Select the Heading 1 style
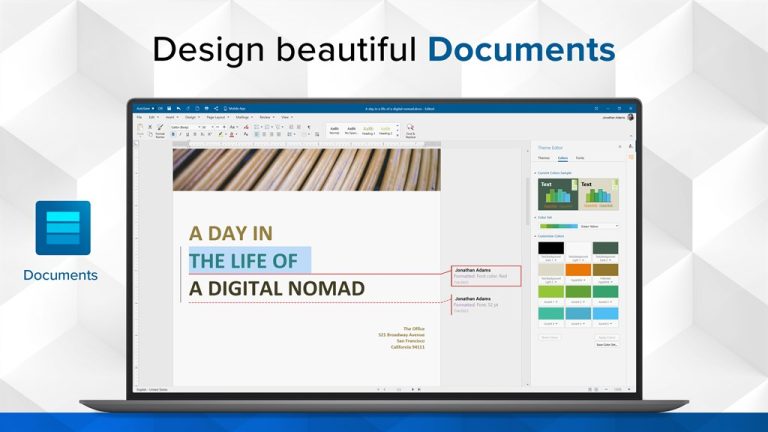This screenshot has width=768, height=432. click(x=367, y=129)
